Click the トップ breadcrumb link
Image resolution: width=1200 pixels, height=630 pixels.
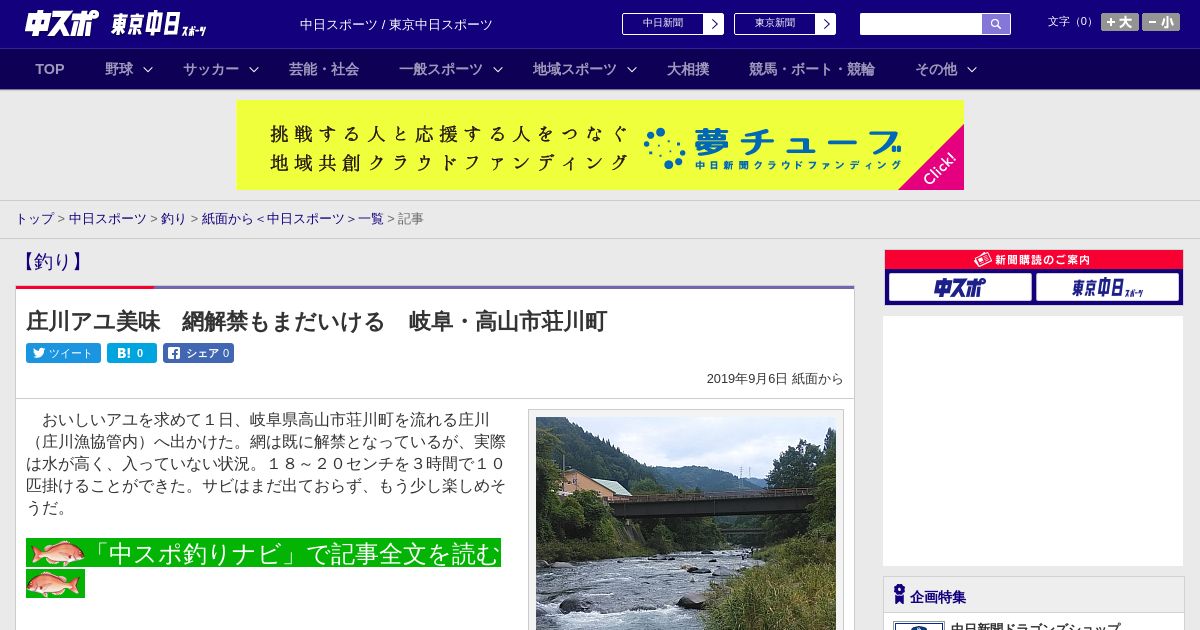click(34, 219)
